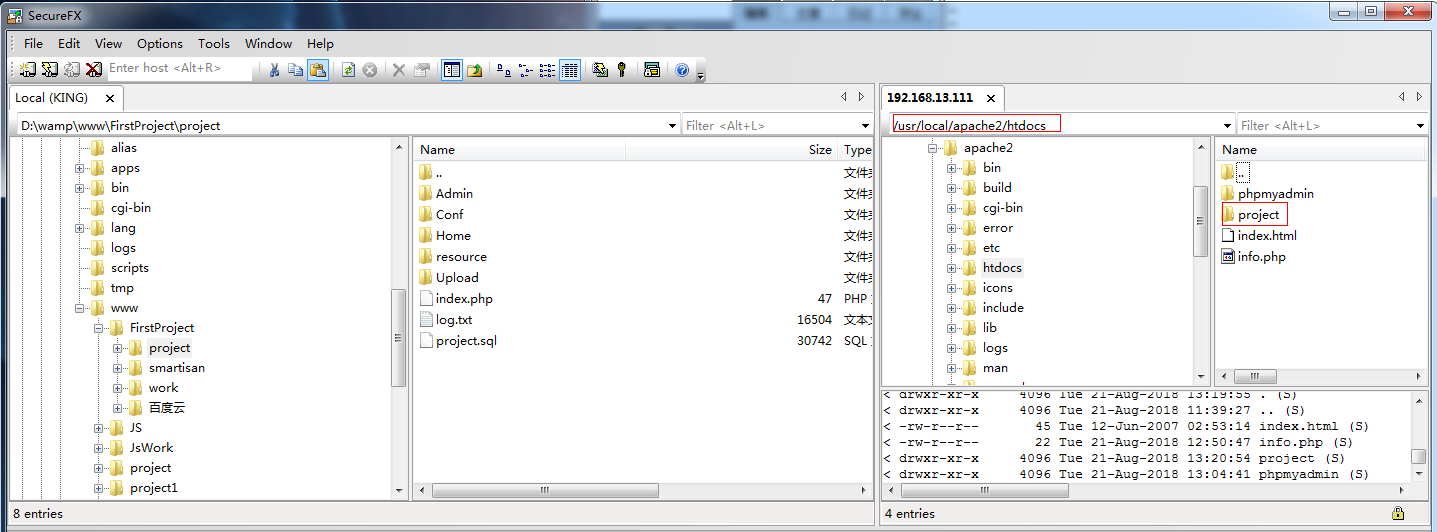1437x532 pixels.
Task: Open the Help menu
Action: [320, 43]
